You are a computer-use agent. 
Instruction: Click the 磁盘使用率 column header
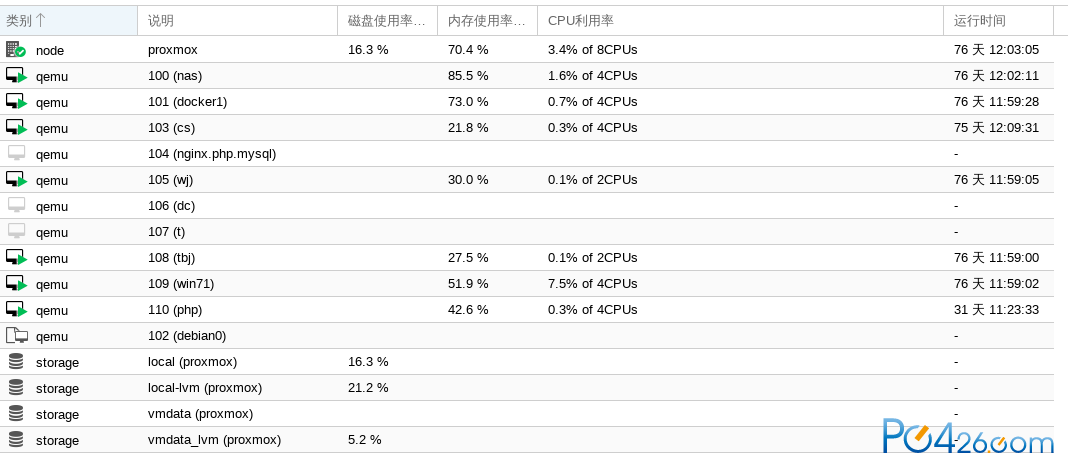(x=388, y=20)
